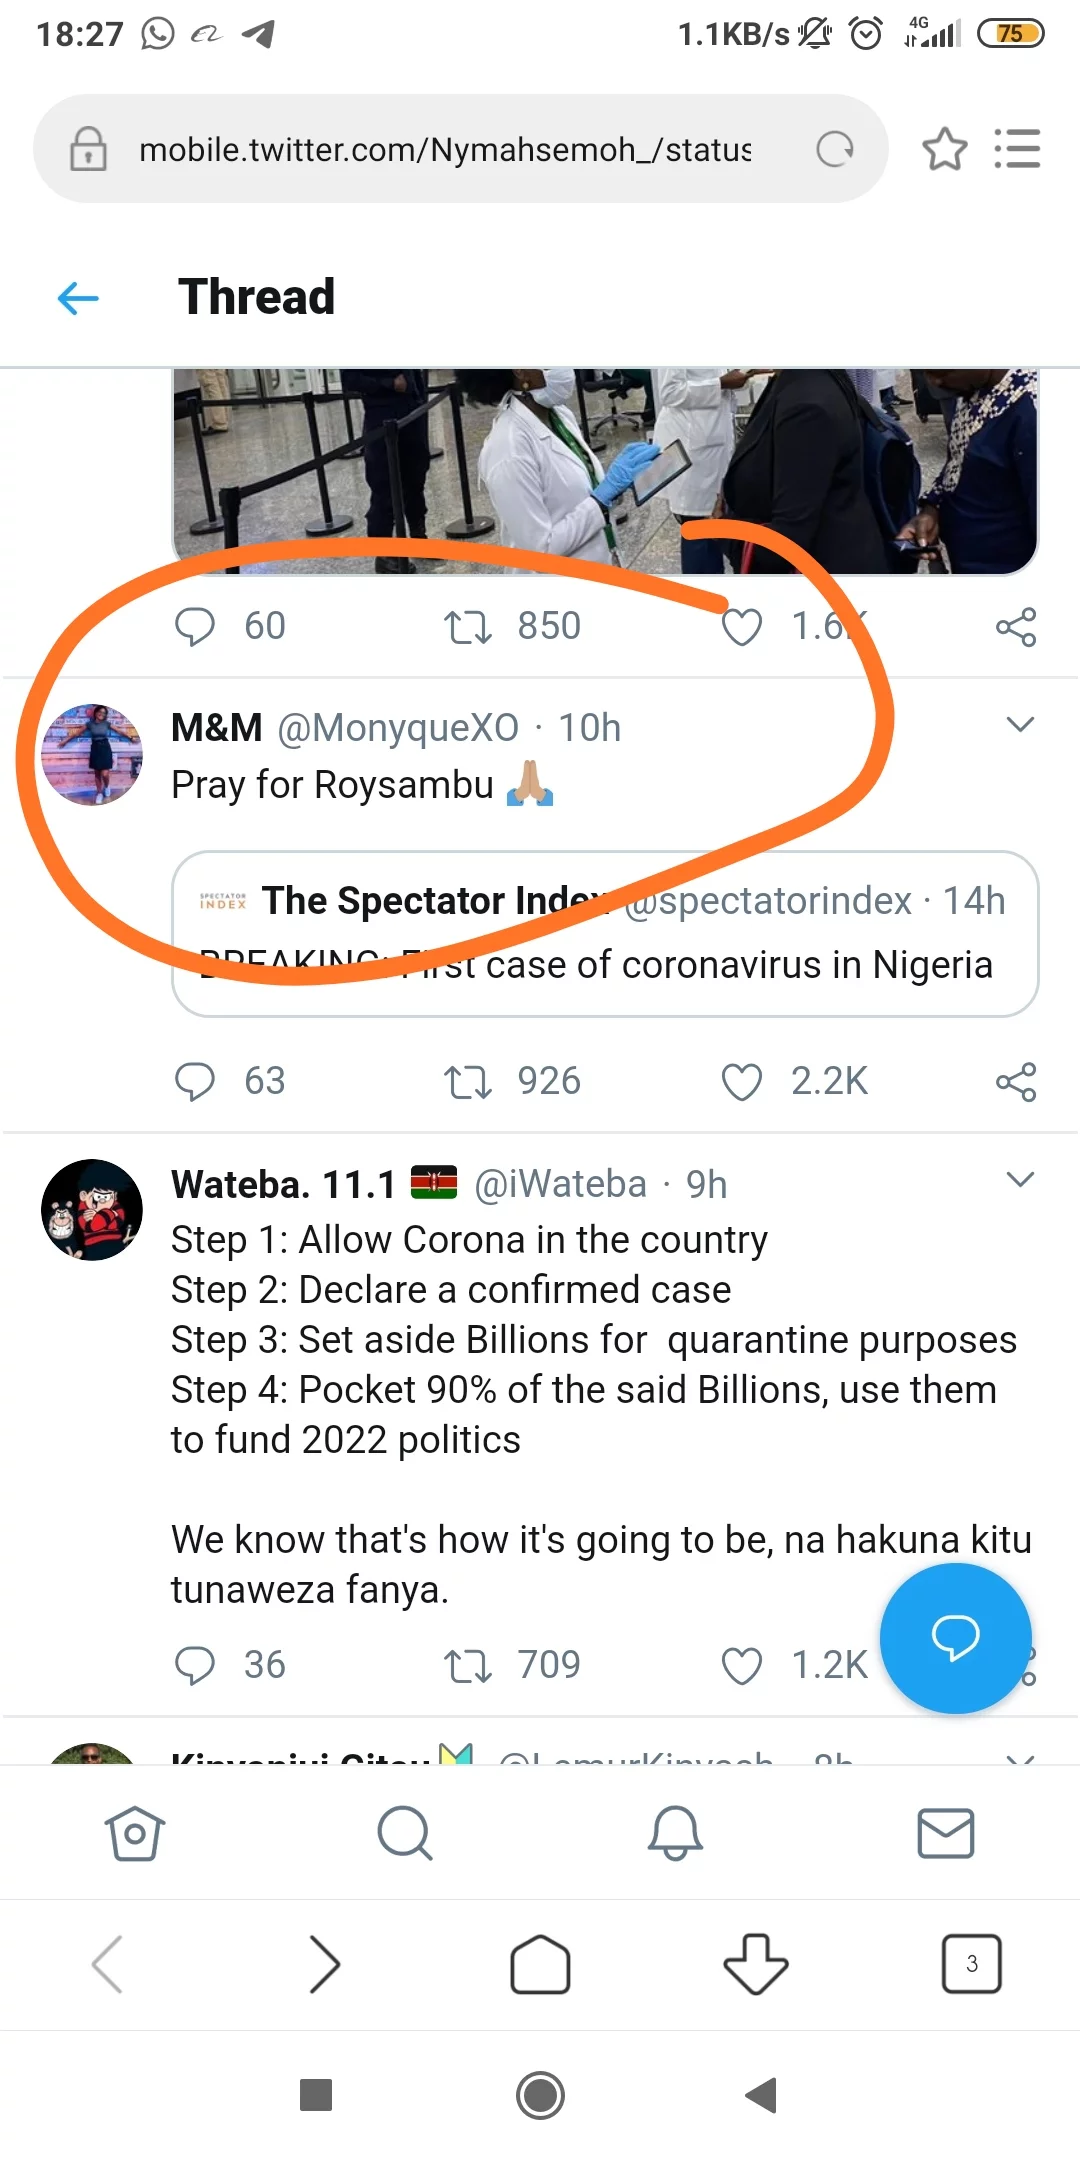
Task: Bookmark this page with the star icon
Action: pos(944,150)
